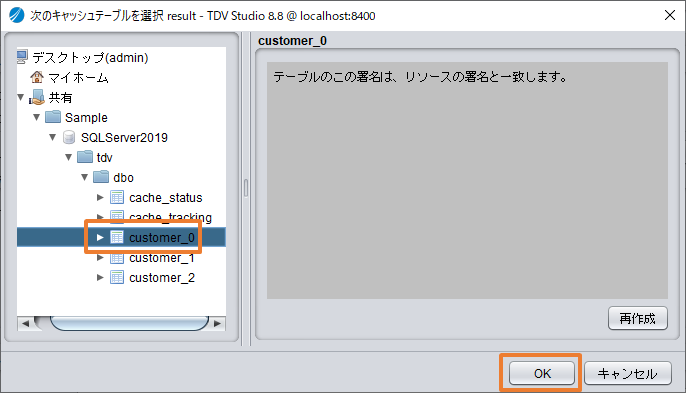Click the customer_2 table icon
The height and width of the screenshot is (393, 686).
[x=117, y=277]
